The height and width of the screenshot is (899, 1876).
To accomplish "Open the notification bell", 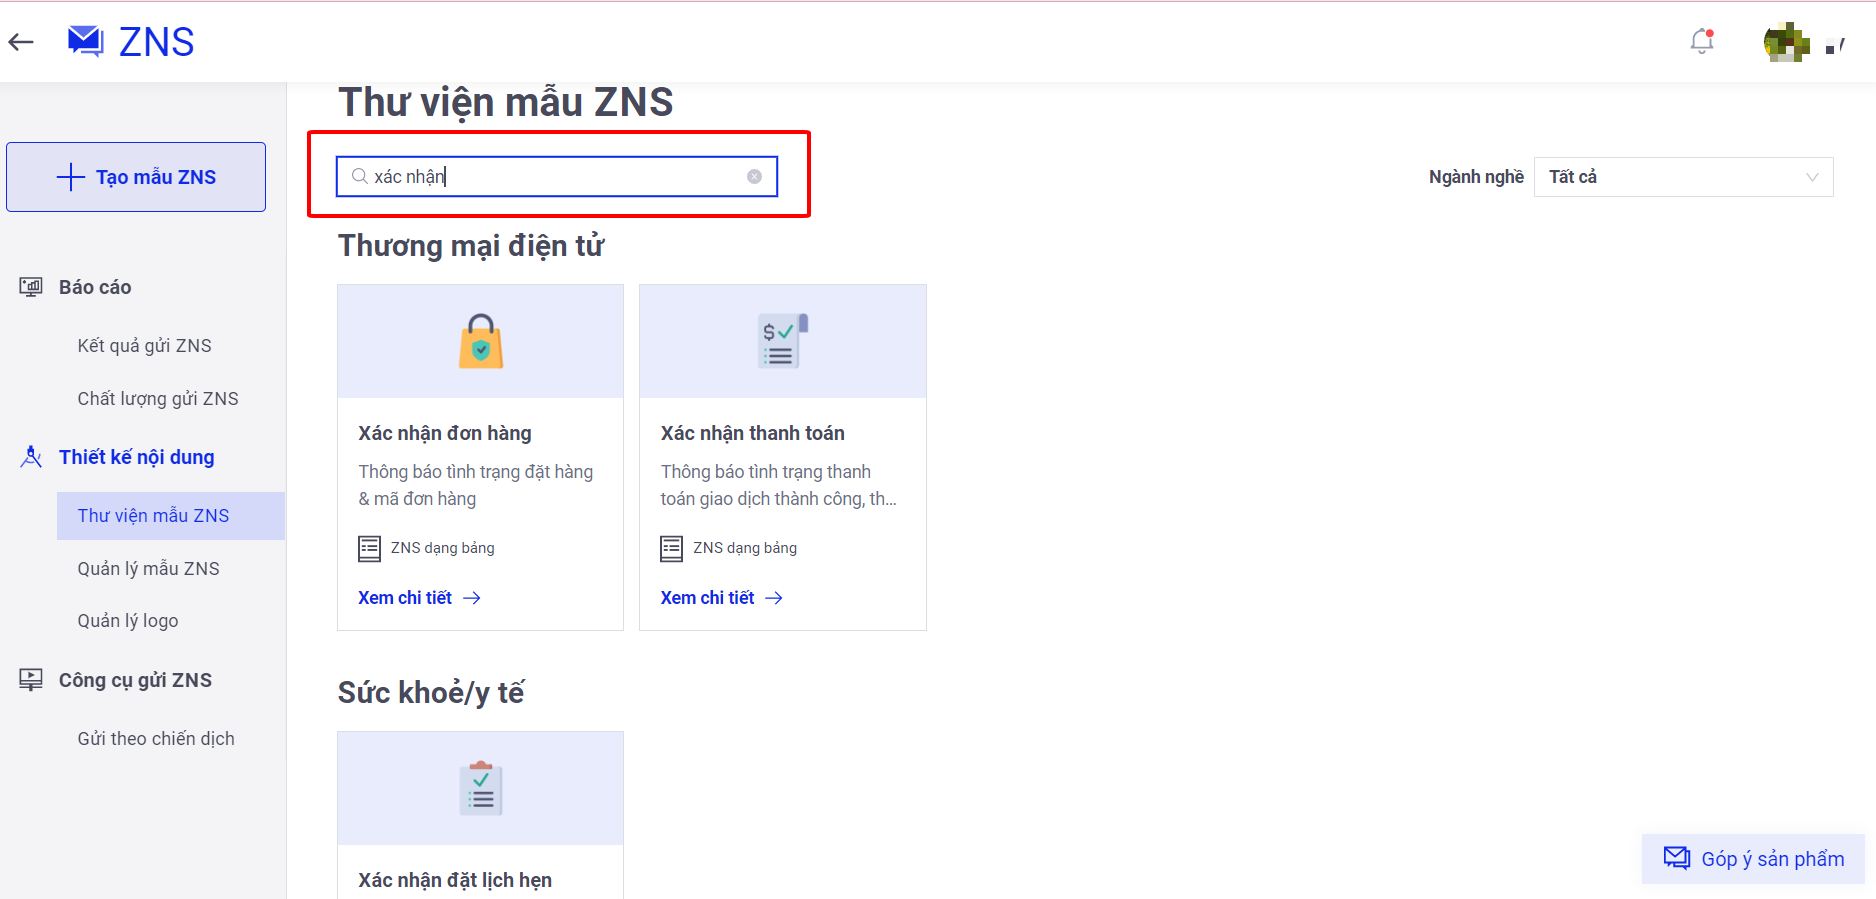I will (1702, 41).
